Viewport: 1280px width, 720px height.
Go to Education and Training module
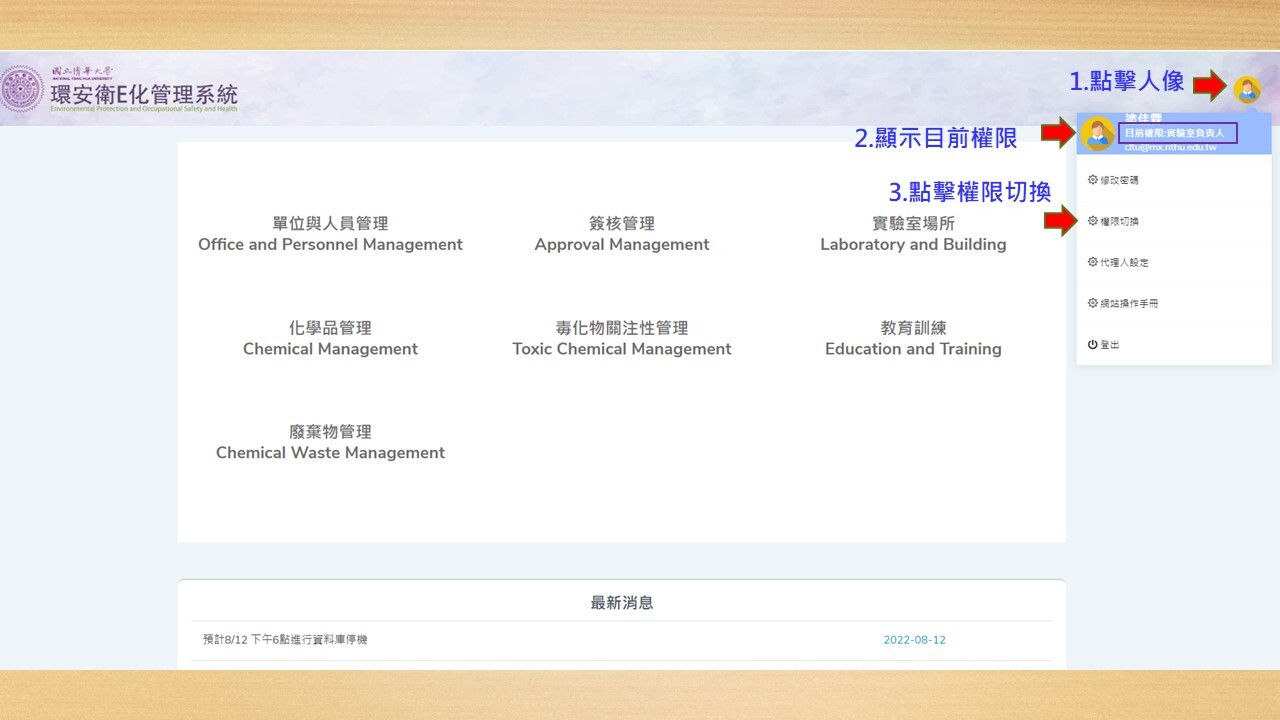click(913, 338)
